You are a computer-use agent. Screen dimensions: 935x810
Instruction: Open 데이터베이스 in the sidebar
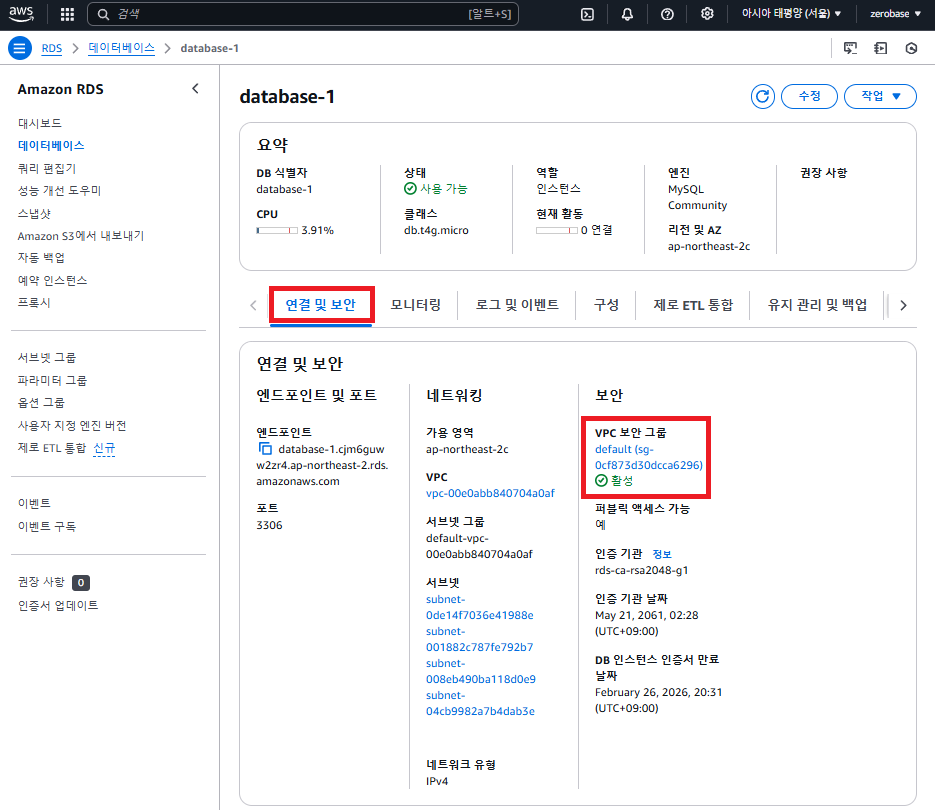[51, 146]
